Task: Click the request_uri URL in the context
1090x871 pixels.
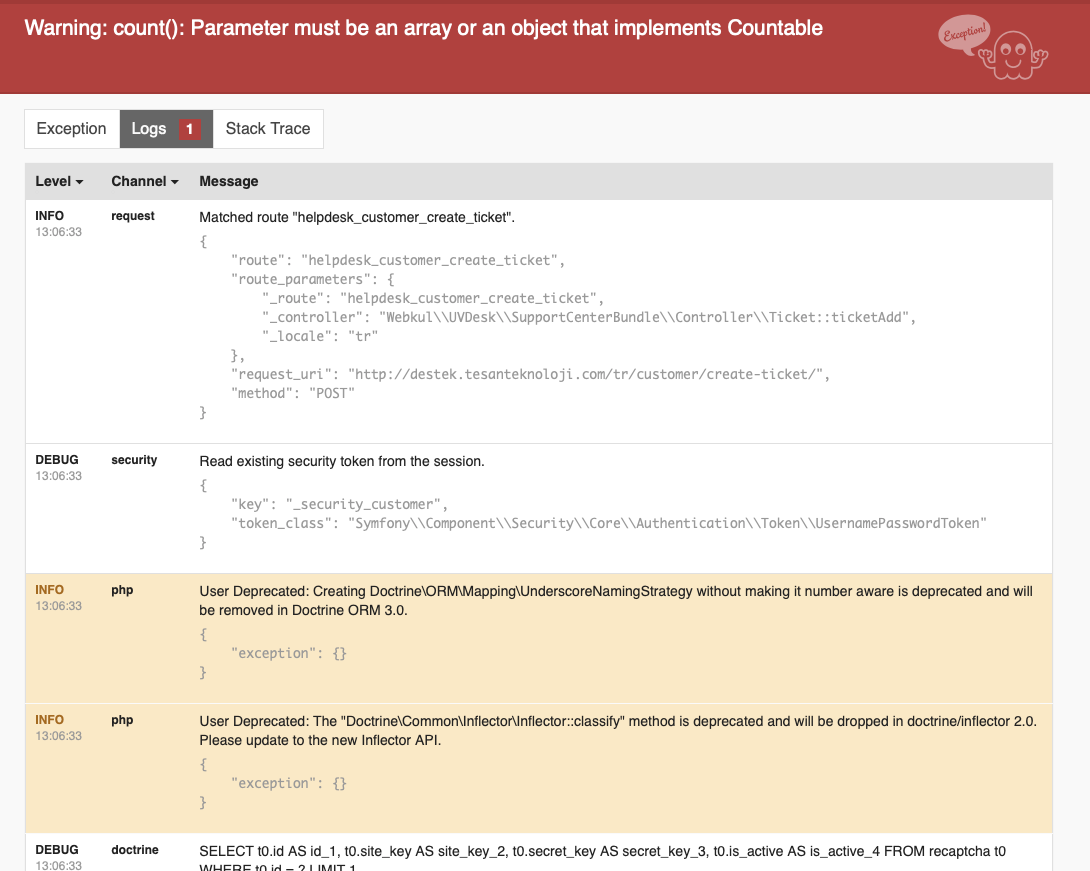Action: 588,374
